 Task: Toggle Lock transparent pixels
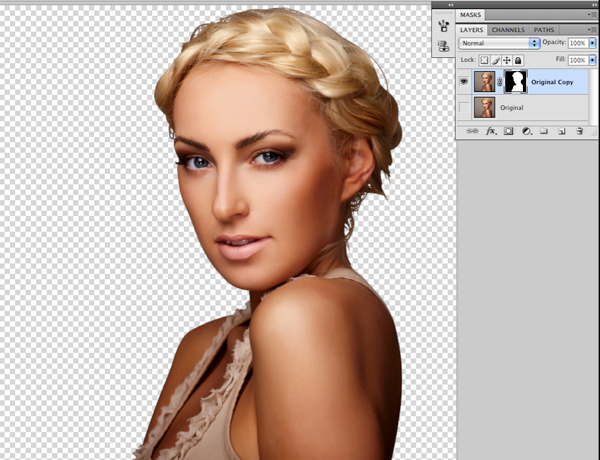484,60
